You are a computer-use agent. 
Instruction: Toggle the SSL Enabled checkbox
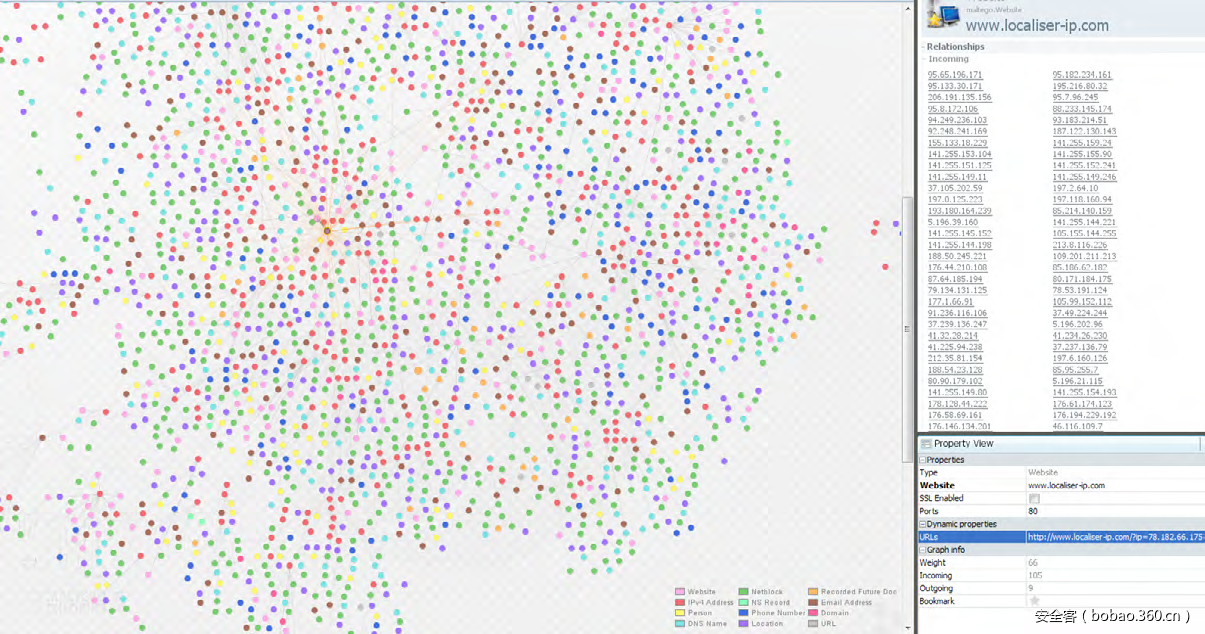(x=1034, y=498)
